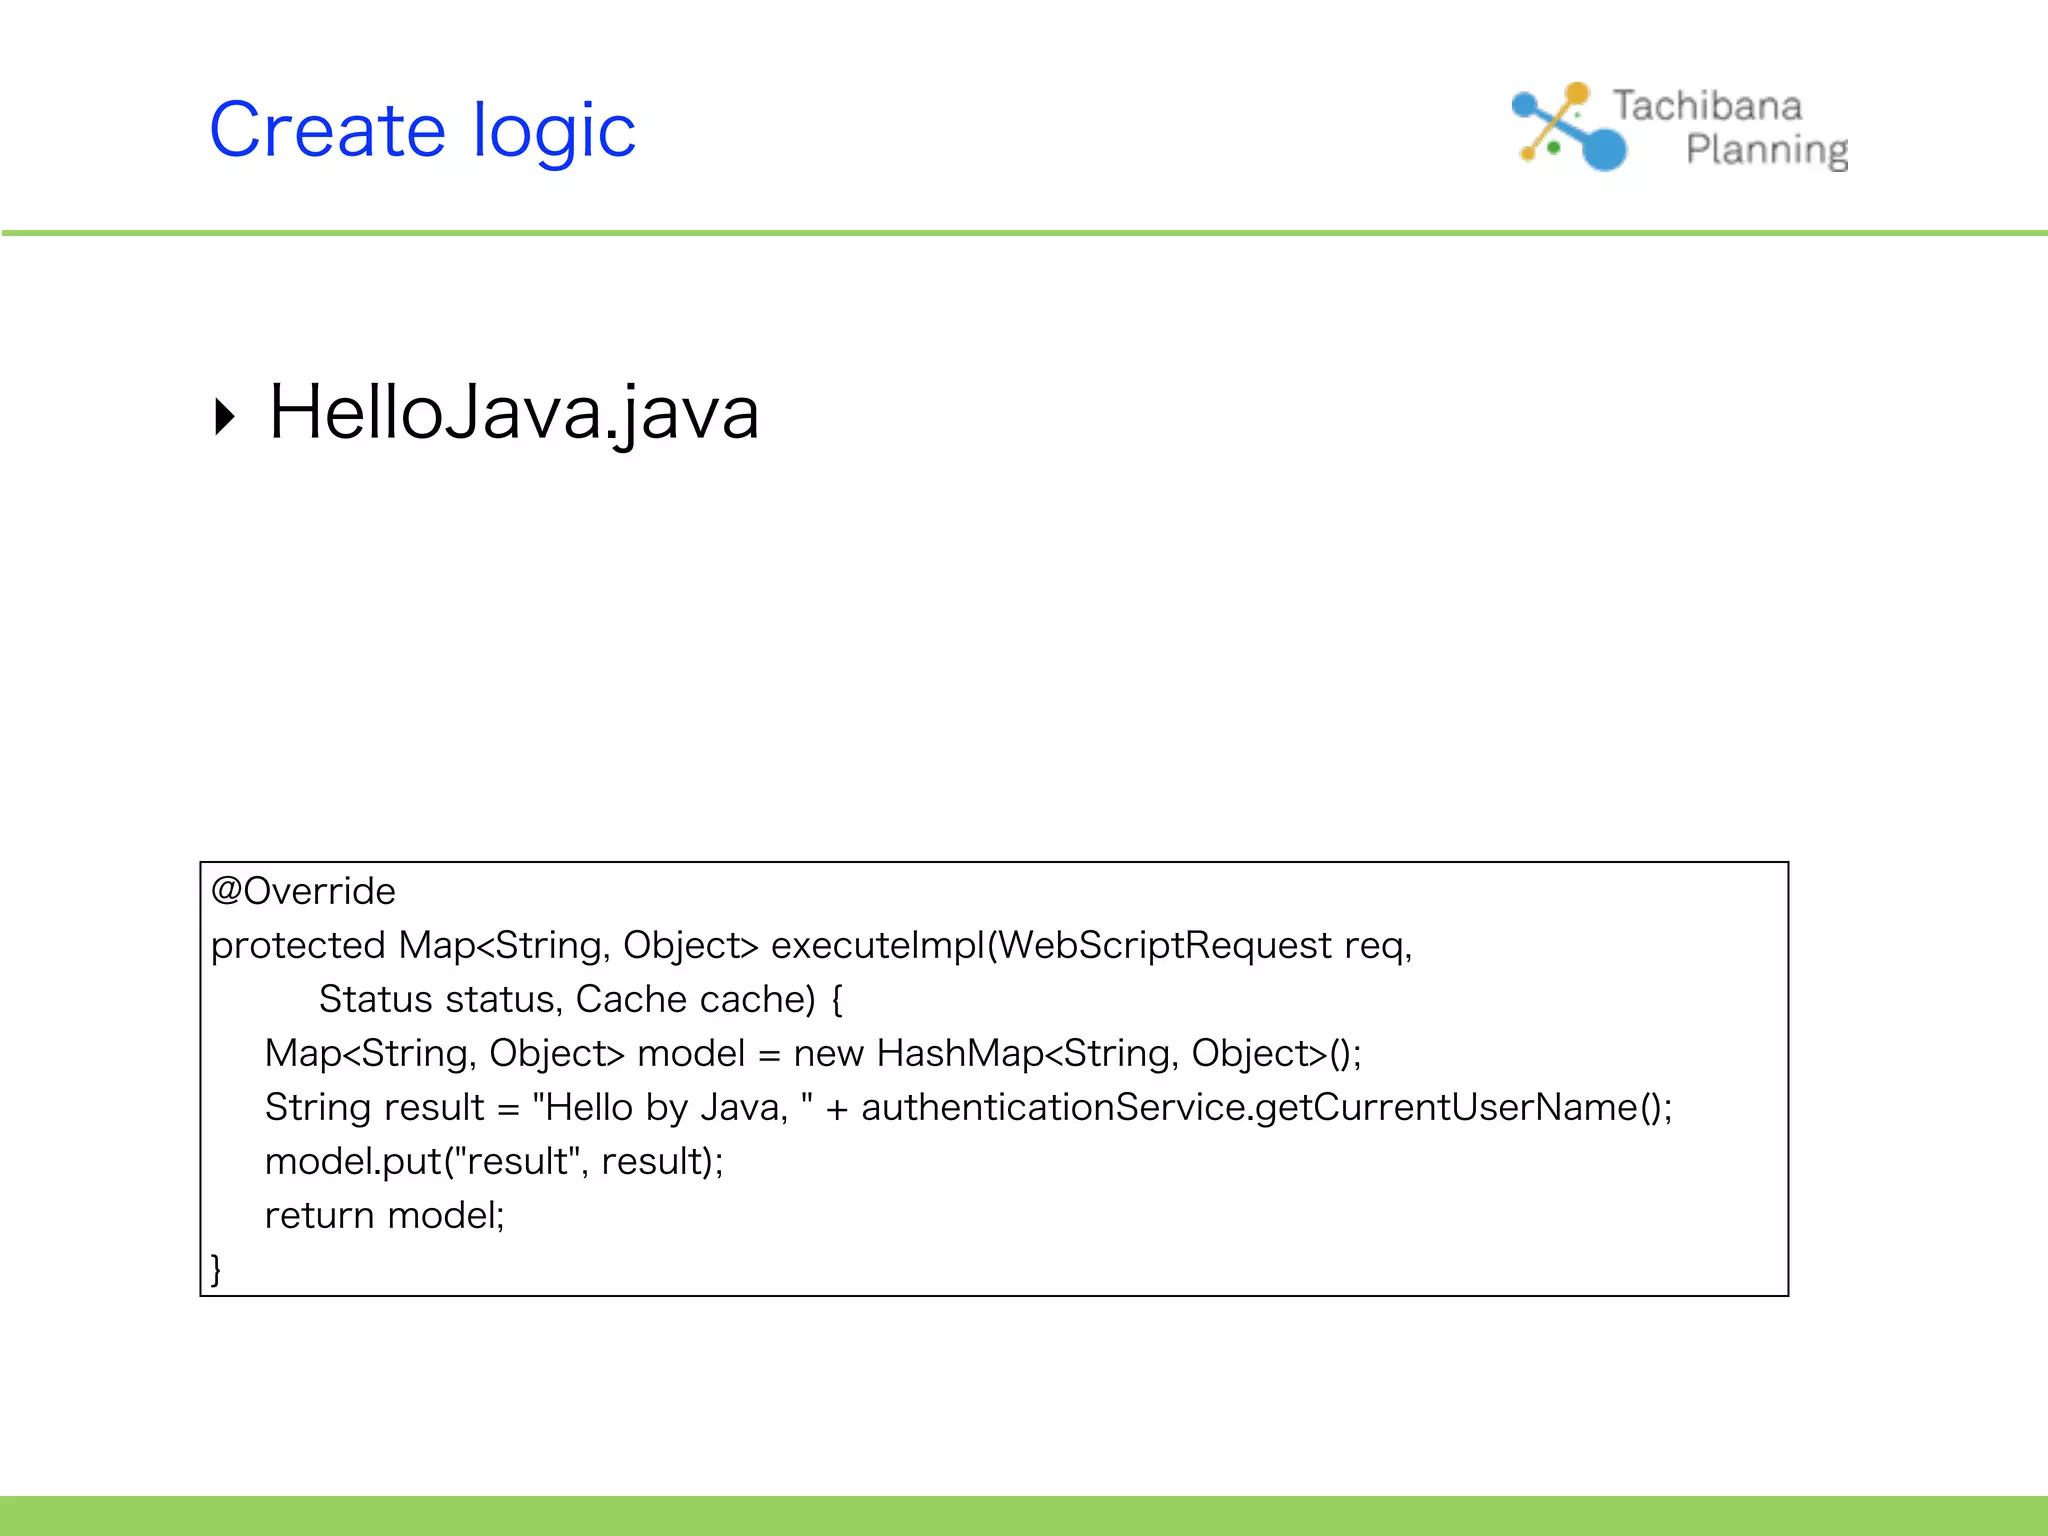Click the executeImpl method signature line
The image size is (2048, 1536).
(x=810, y=945)
